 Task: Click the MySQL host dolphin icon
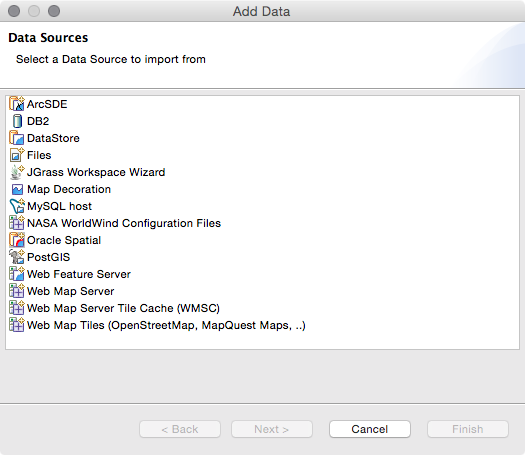pos(17,206)
